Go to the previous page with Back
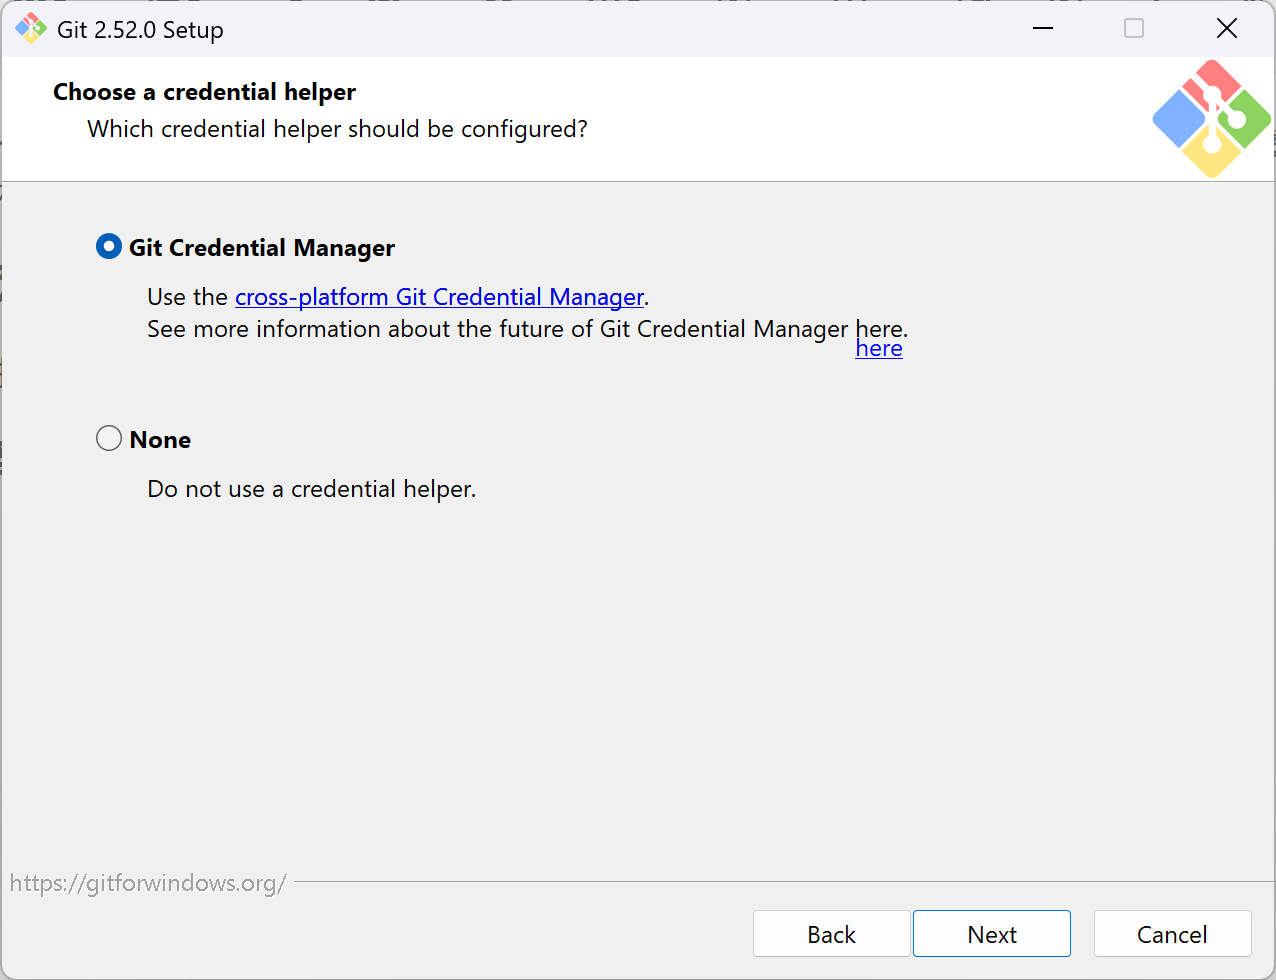This screenshot has width=1276, height=980. [x=831, y=934]
